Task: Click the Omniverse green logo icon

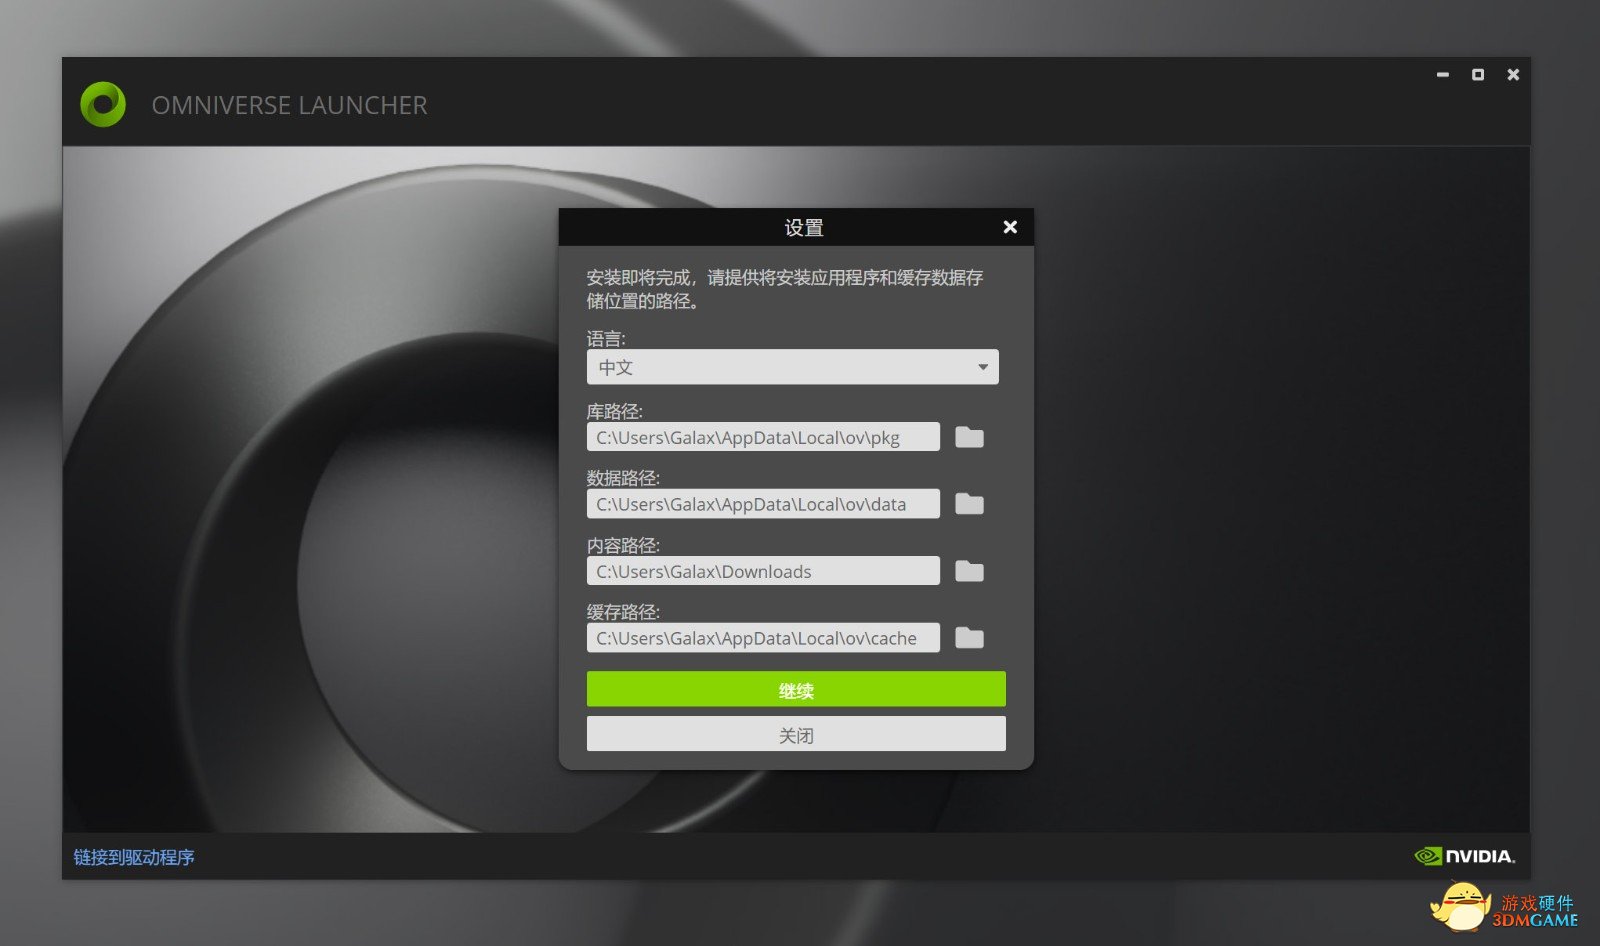Action: [x=103, y=104]
